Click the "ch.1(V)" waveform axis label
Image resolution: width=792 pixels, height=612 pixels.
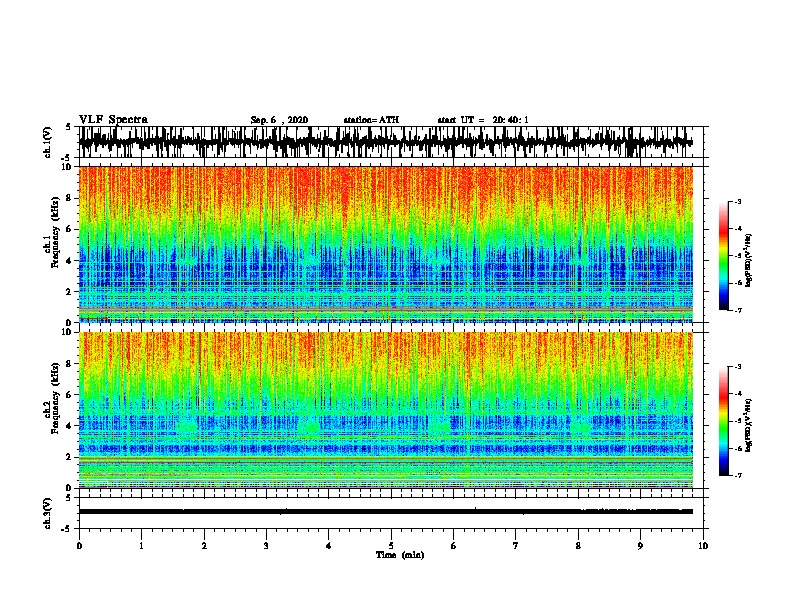pyautogui.click(x=47, y=142)
